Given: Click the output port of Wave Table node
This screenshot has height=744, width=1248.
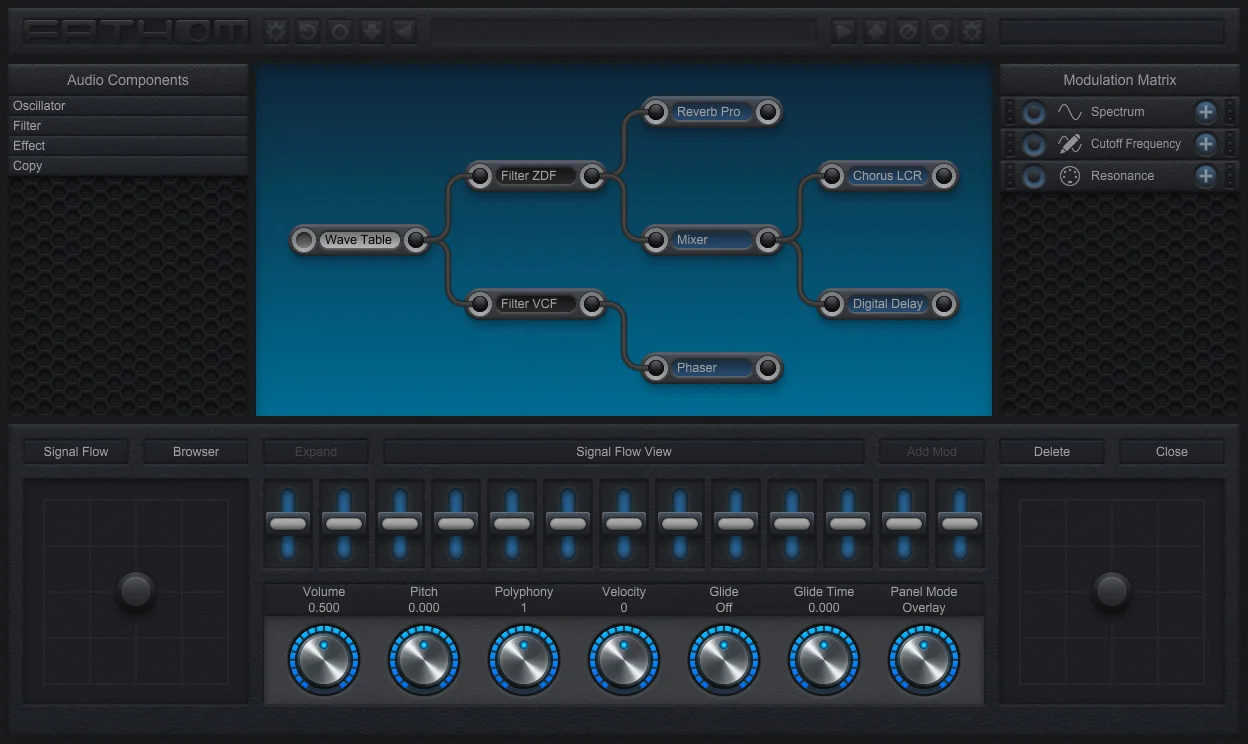Looking at the screenshot, I should tap(416, 240).
